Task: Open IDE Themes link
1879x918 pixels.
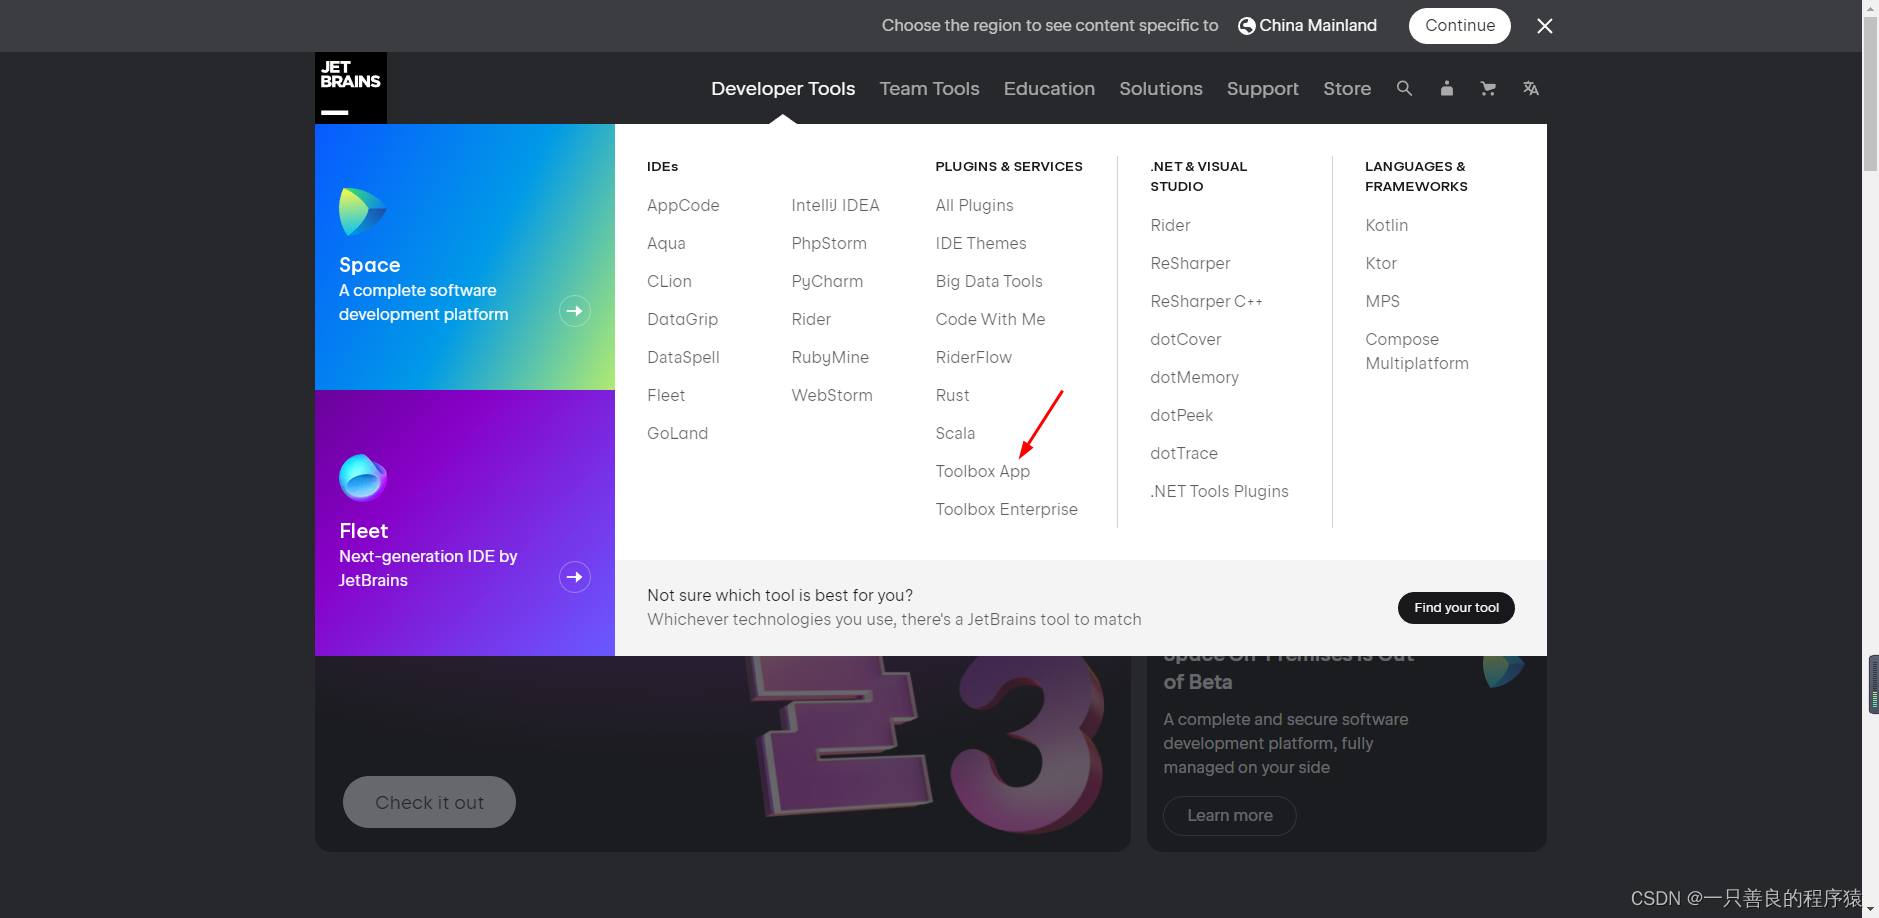Action: click(981, 243)
